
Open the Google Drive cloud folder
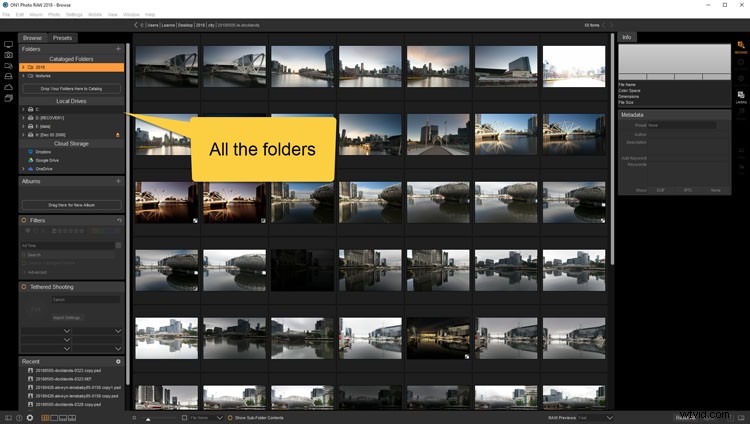coord(47,160)
